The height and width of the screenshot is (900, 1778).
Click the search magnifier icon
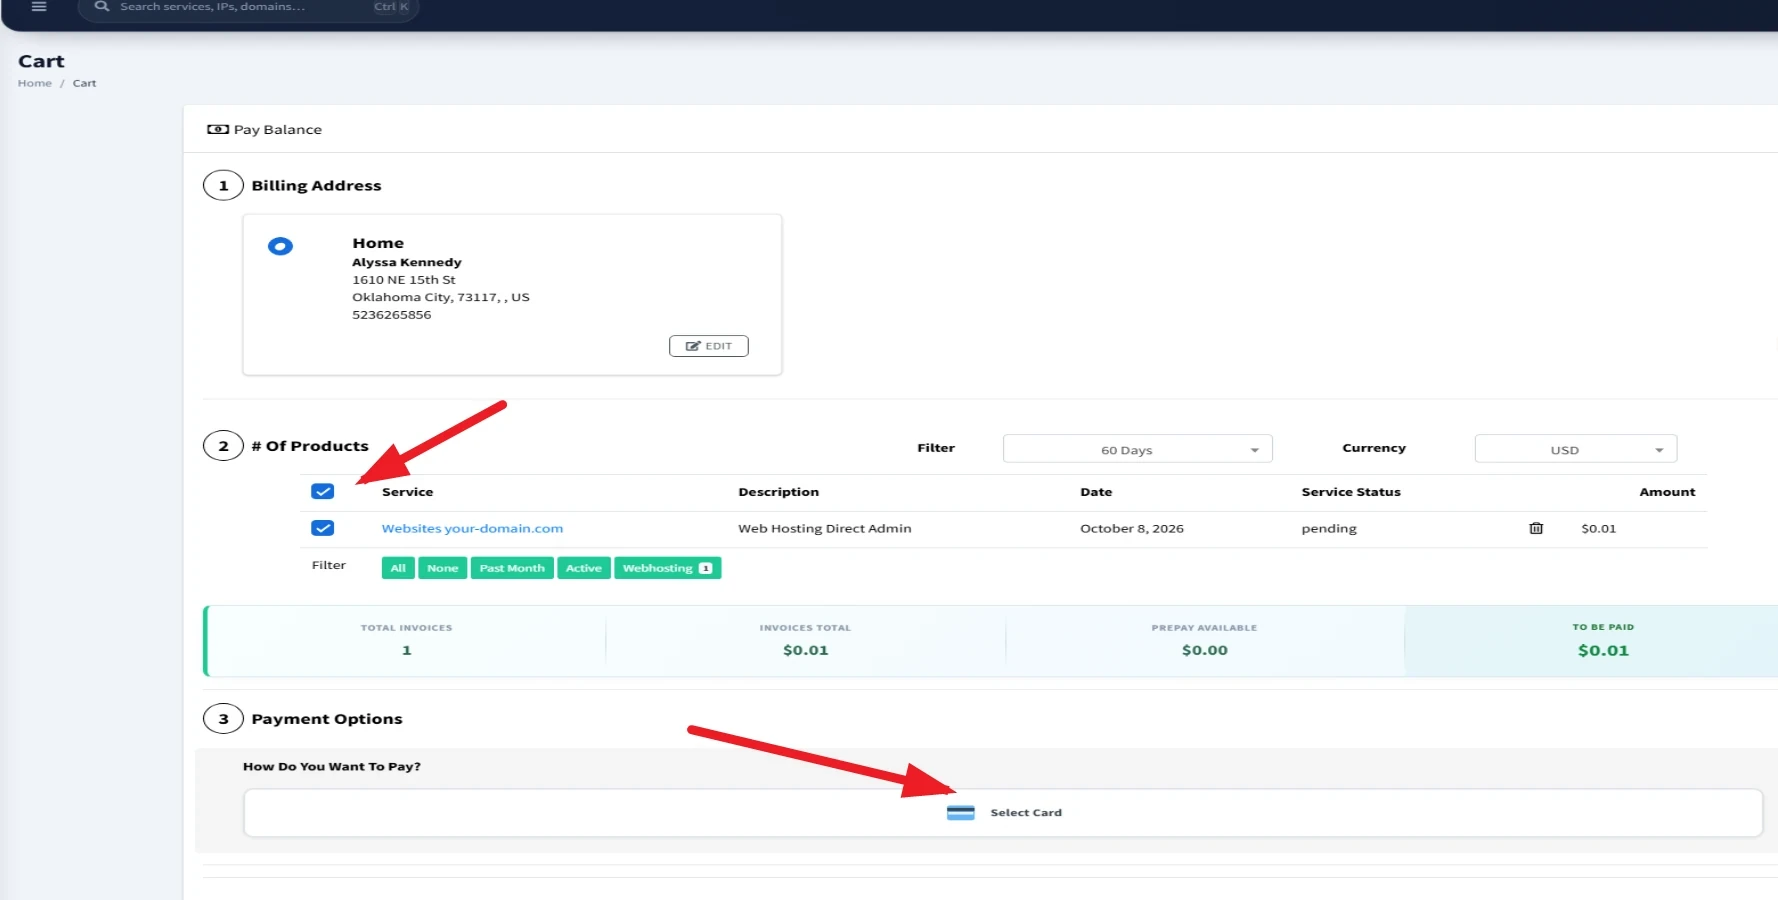[x=101, y=6]
